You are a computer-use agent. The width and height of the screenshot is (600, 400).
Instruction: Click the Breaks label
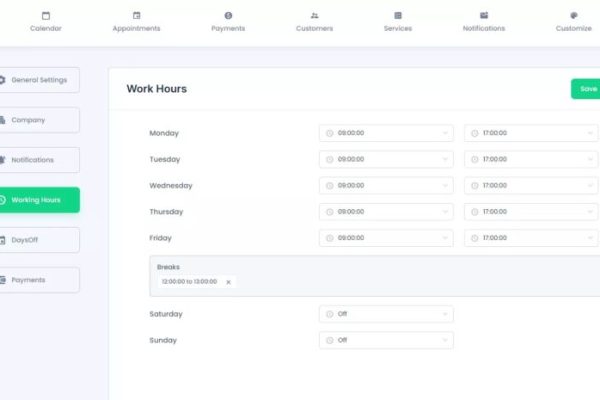coord(168,267)
